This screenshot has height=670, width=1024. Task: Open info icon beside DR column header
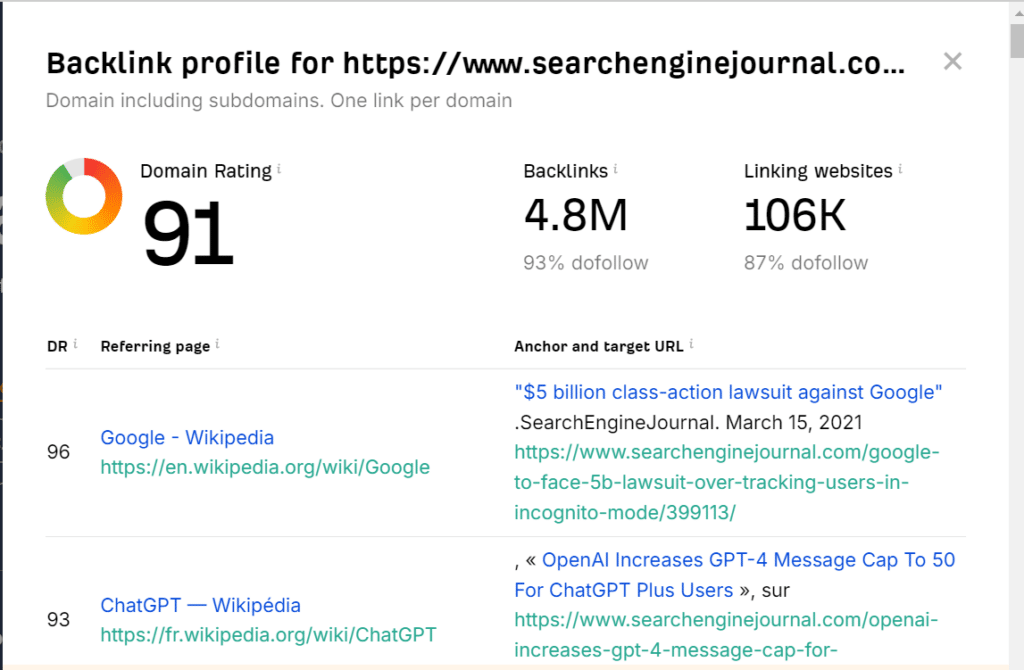[x=75, y=343]
